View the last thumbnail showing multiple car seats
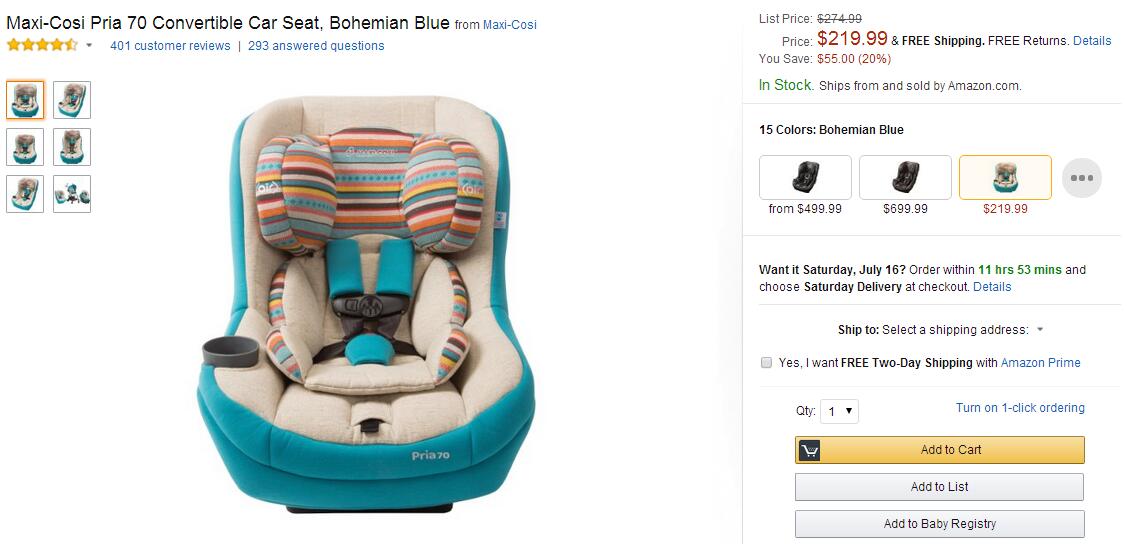This screenshot has height=544, width=1127. click(72, 194)
